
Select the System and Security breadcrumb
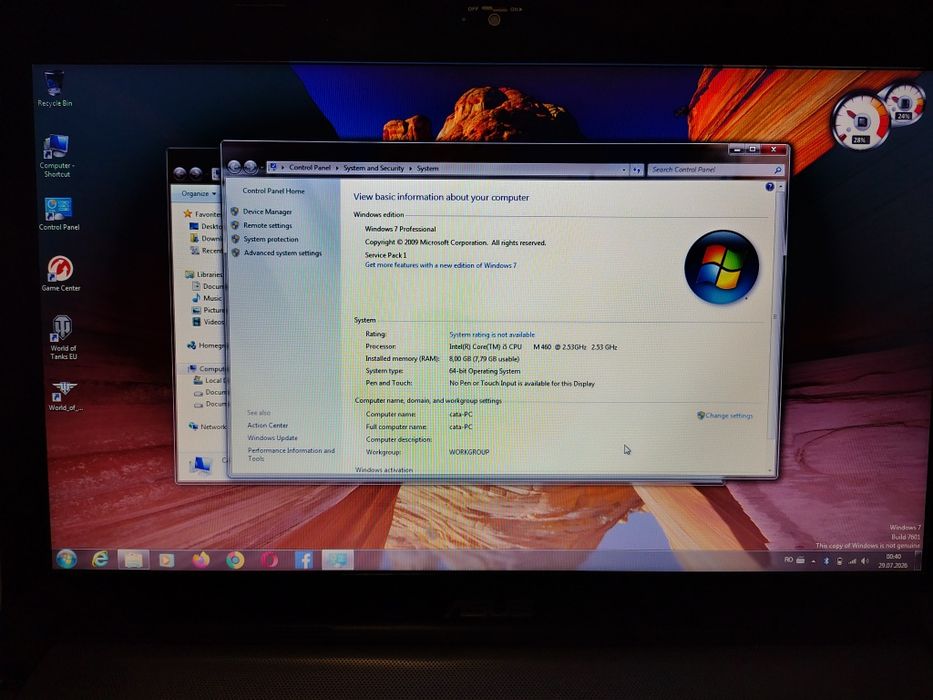[373, 168]
